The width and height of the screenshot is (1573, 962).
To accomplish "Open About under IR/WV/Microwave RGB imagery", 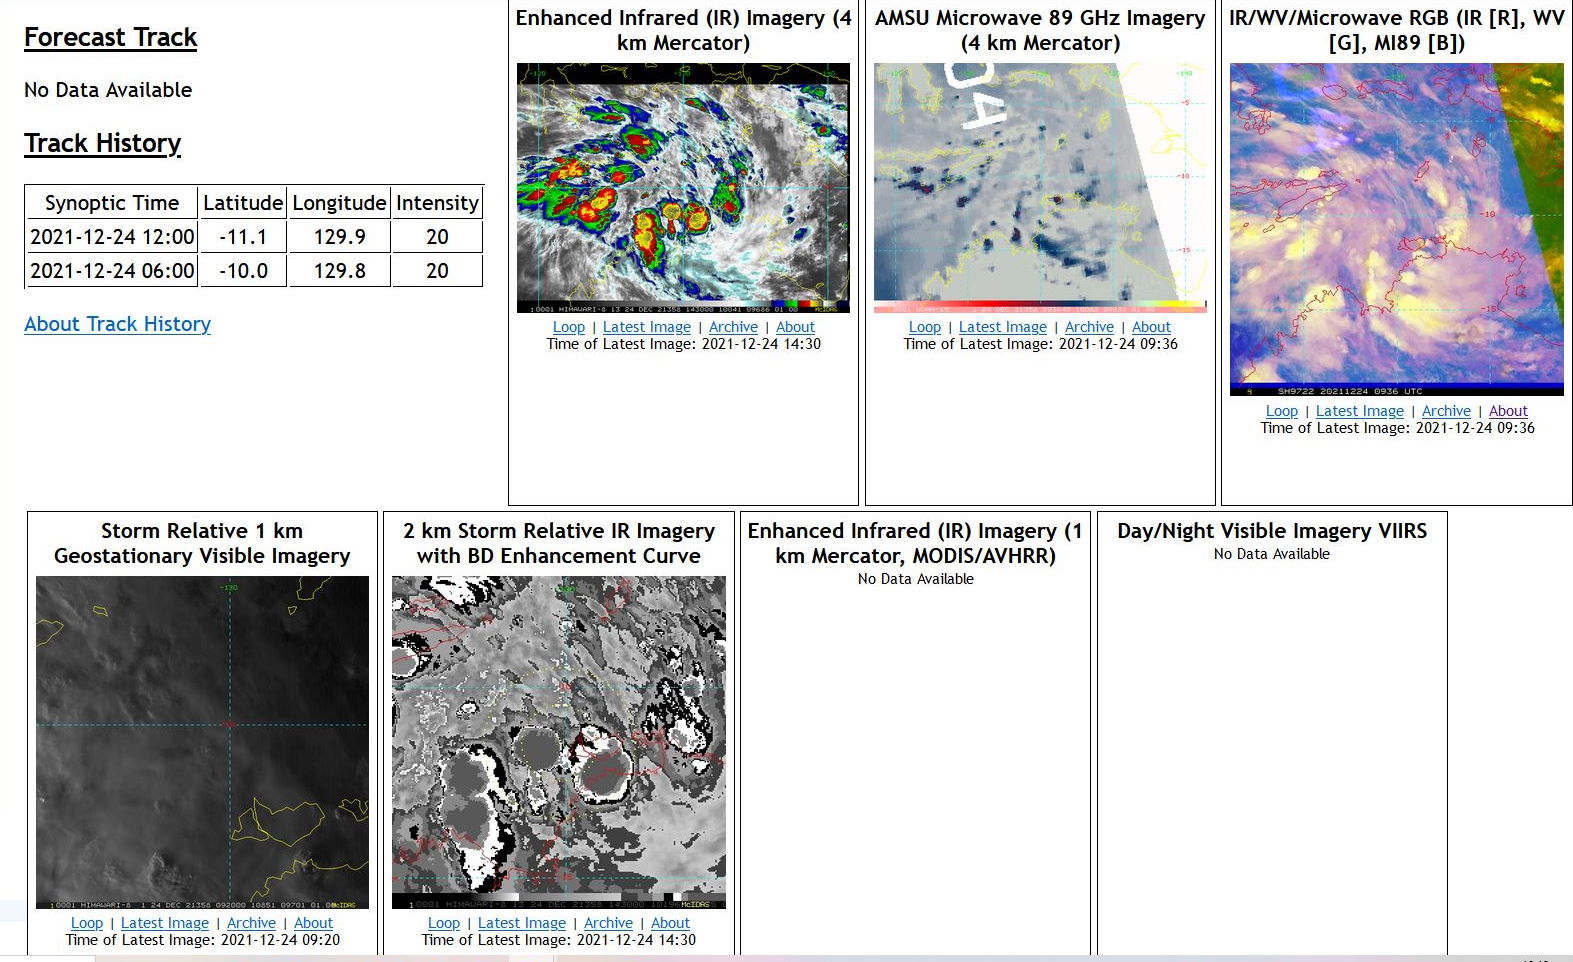I will click(x=1508, y=411).
